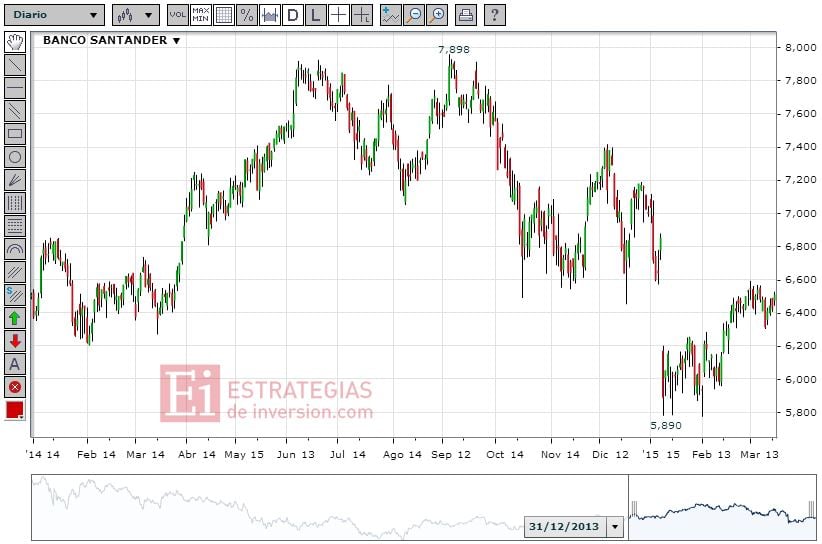Image resolution: width=822 pixels, height=544 pixels.
Task: Toggle the D button in toolbar
Action: coord(293,15)
